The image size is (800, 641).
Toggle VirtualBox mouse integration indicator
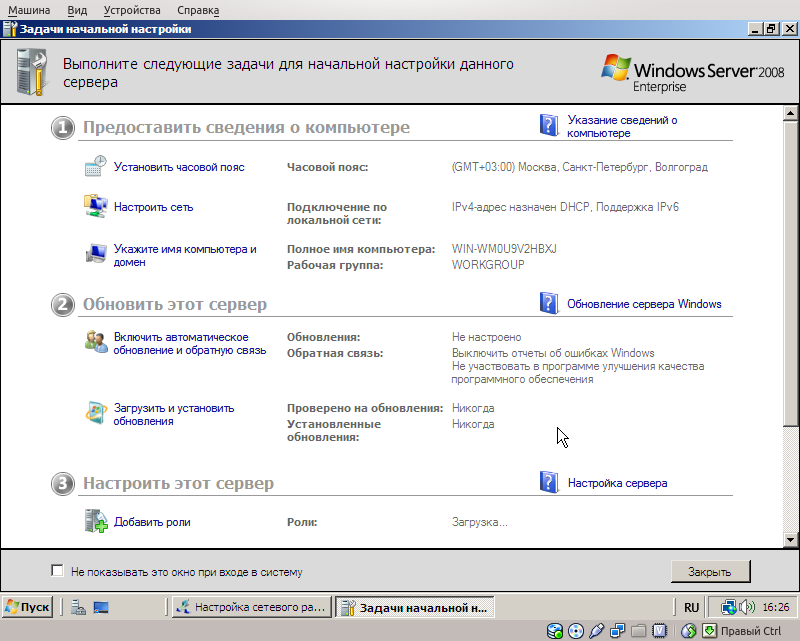[x=686, y=630]
